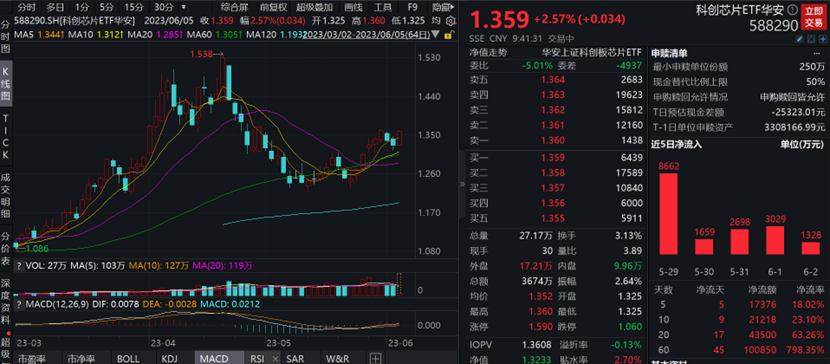The image size is (830, 364).
Task: Select the 5分 period
Action: [x=106, y=7]
